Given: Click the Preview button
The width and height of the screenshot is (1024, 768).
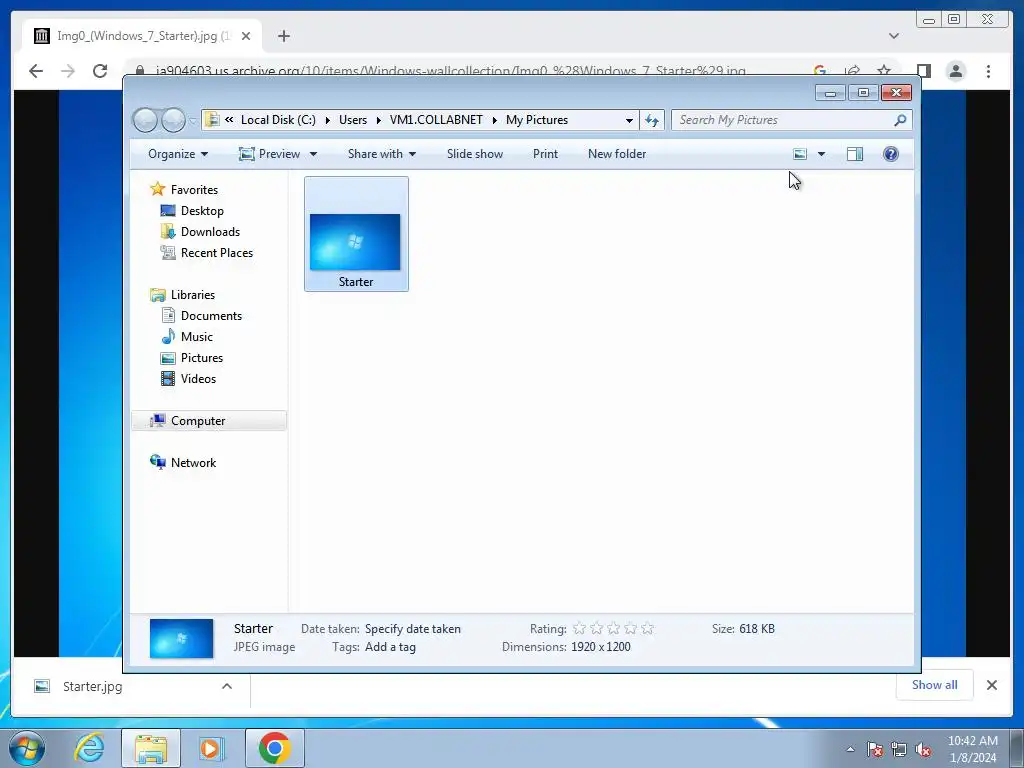Looking at the screenshot, I should pyautogui.click(x=270, y=154).
